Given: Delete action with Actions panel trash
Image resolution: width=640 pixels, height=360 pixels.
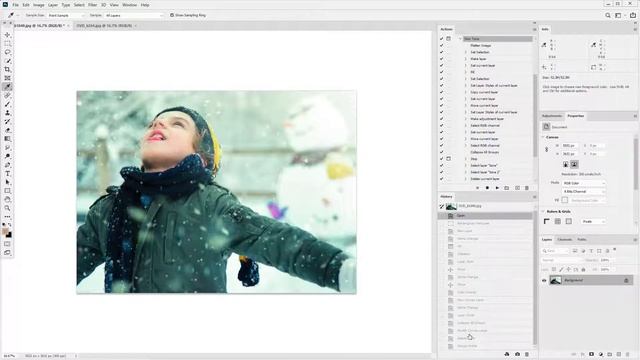Looking at the screenshot, I should [x=527, y=188].
